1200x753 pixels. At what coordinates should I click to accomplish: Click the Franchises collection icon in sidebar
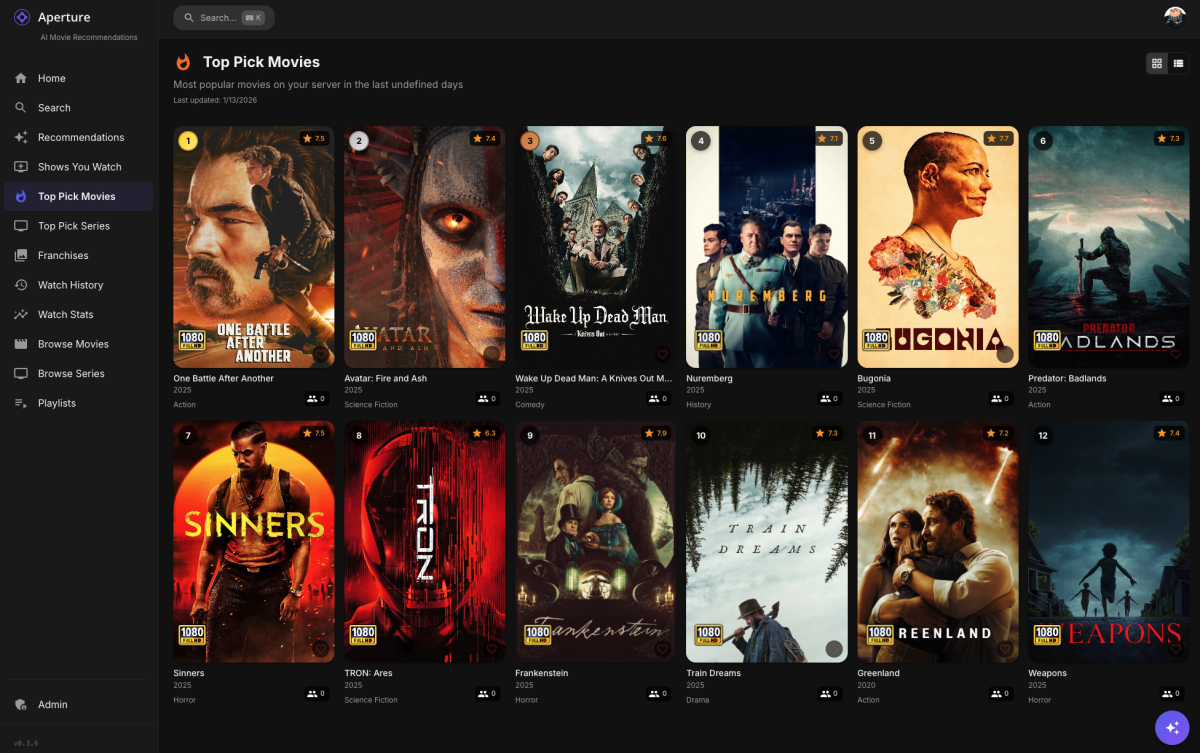coord(21,255)
